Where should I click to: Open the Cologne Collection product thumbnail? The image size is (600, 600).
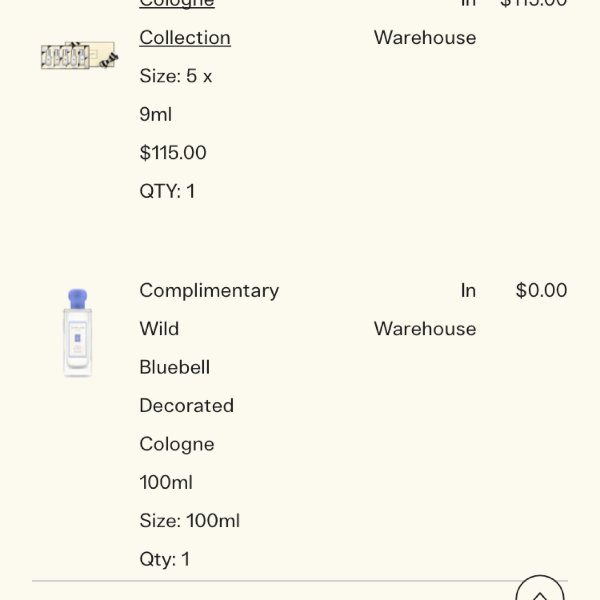point(80,55)
